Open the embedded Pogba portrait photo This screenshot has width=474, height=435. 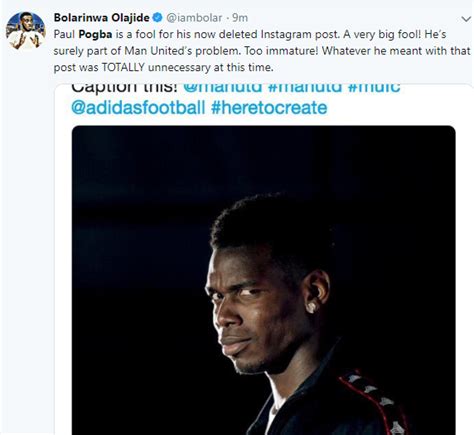[x=264, y=280]
